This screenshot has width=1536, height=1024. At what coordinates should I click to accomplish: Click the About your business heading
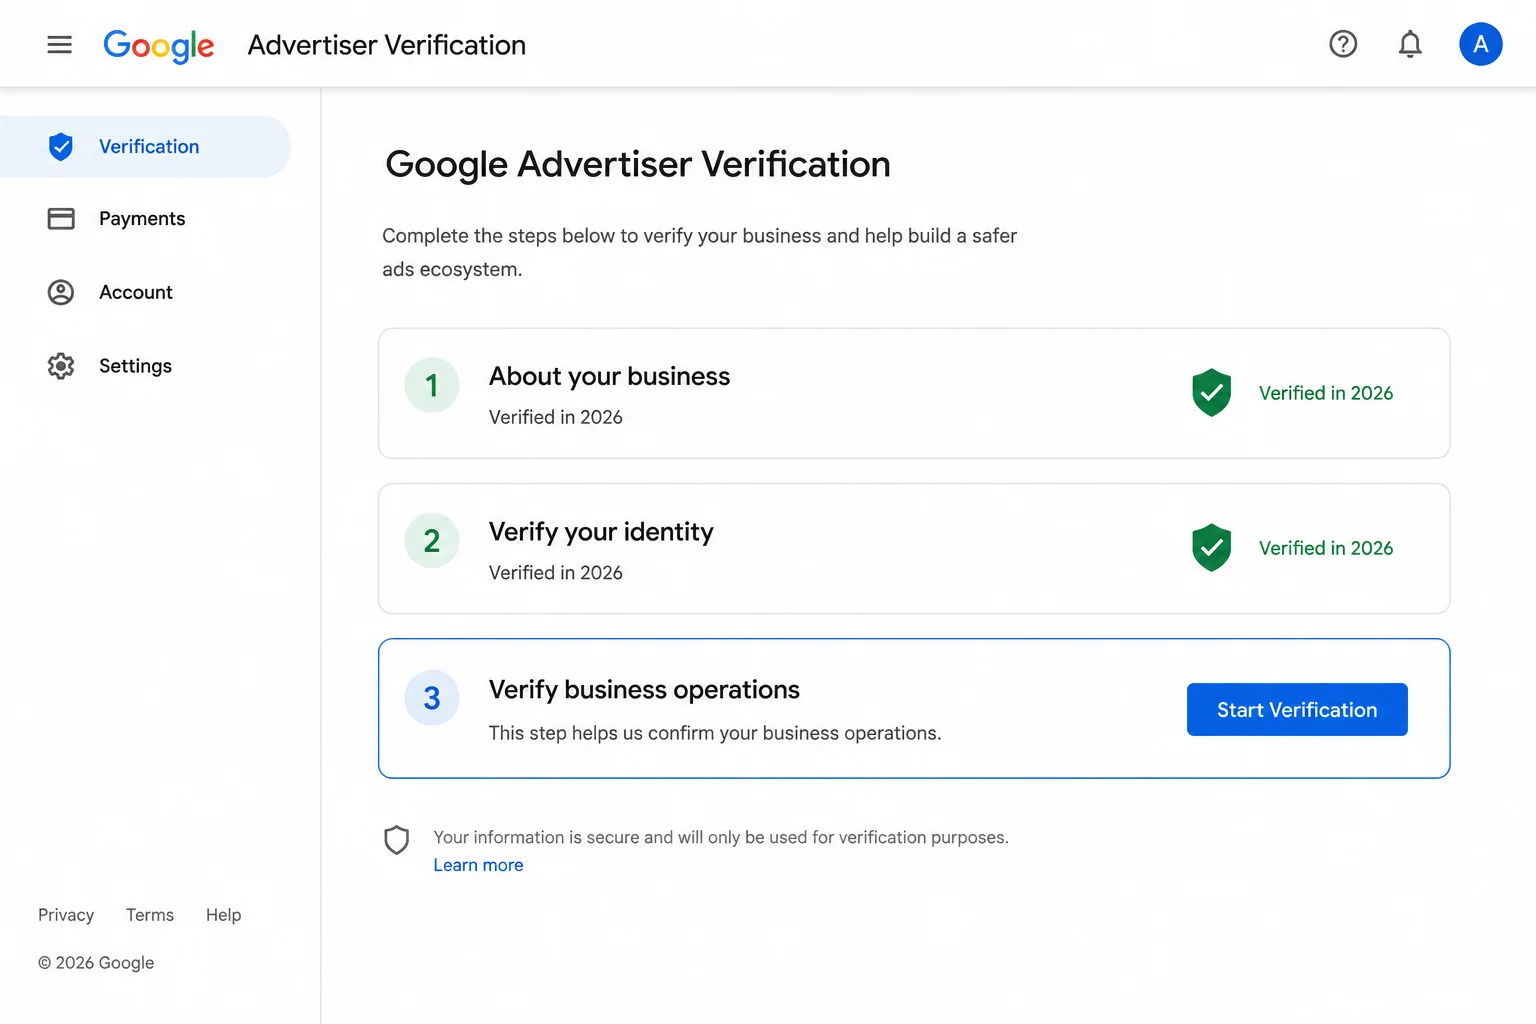click(610, 377)
